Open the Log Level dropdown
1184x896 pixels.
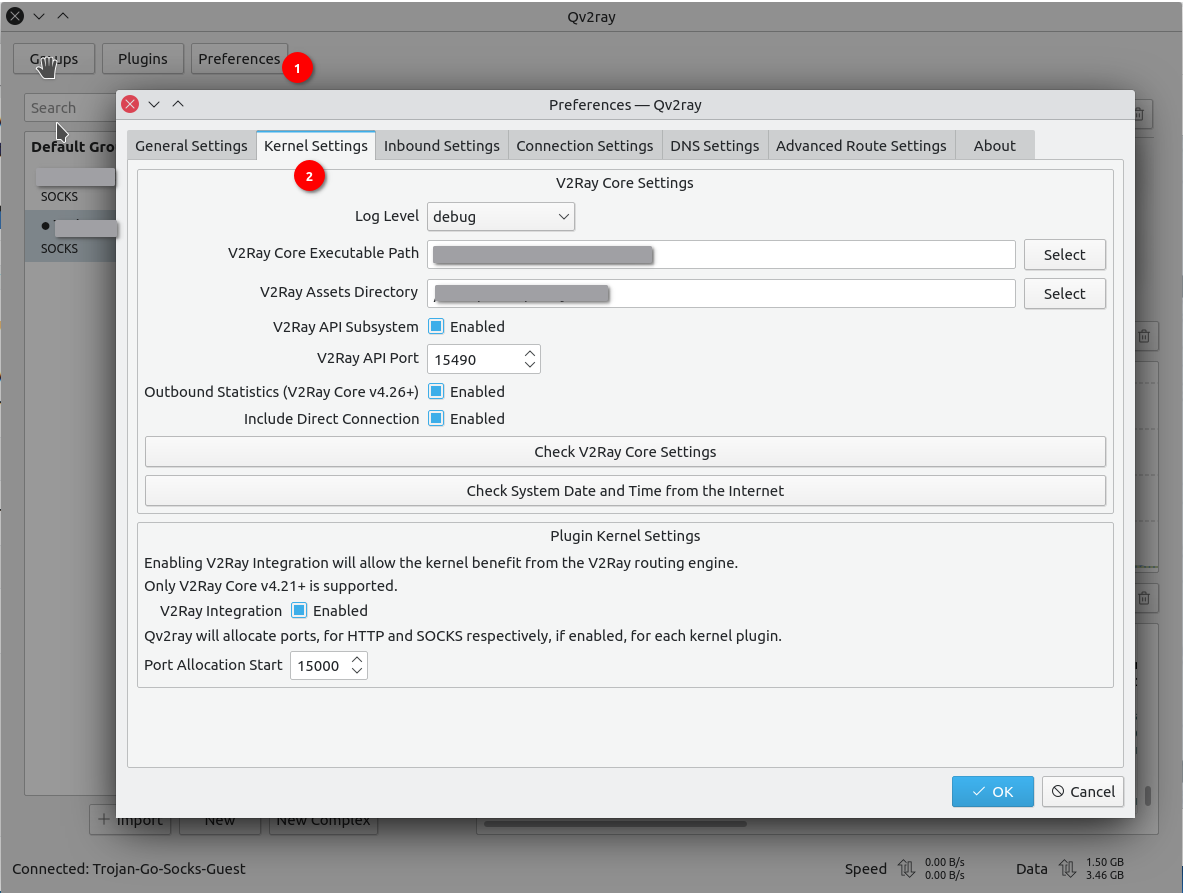pos(500,216)
